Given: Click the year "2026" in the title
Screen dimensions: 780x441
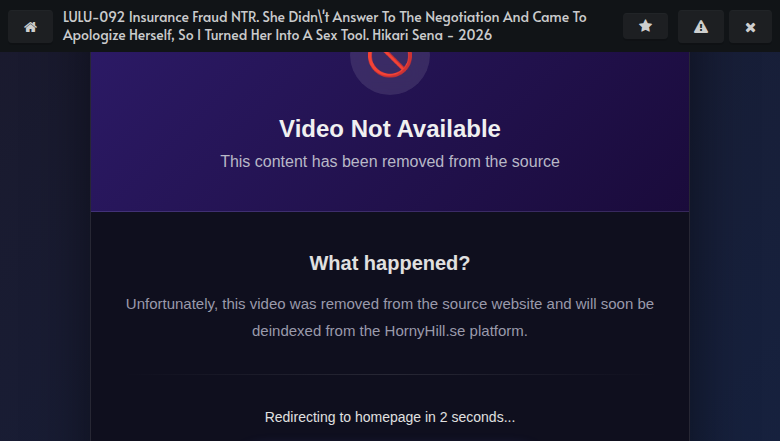Looking at the screenshot, I should coord(475,35).
